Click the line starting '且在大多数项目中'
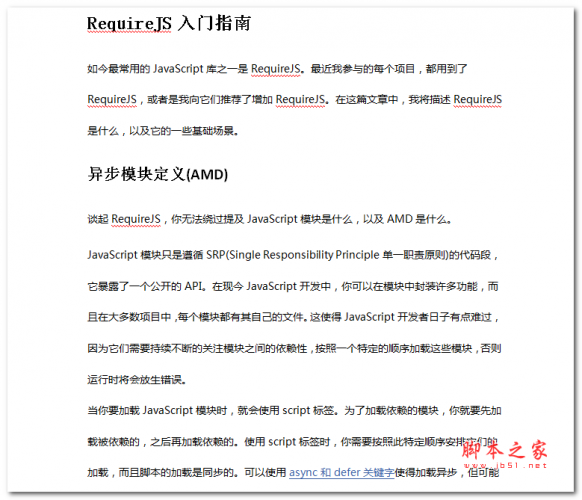 (293, 317)
